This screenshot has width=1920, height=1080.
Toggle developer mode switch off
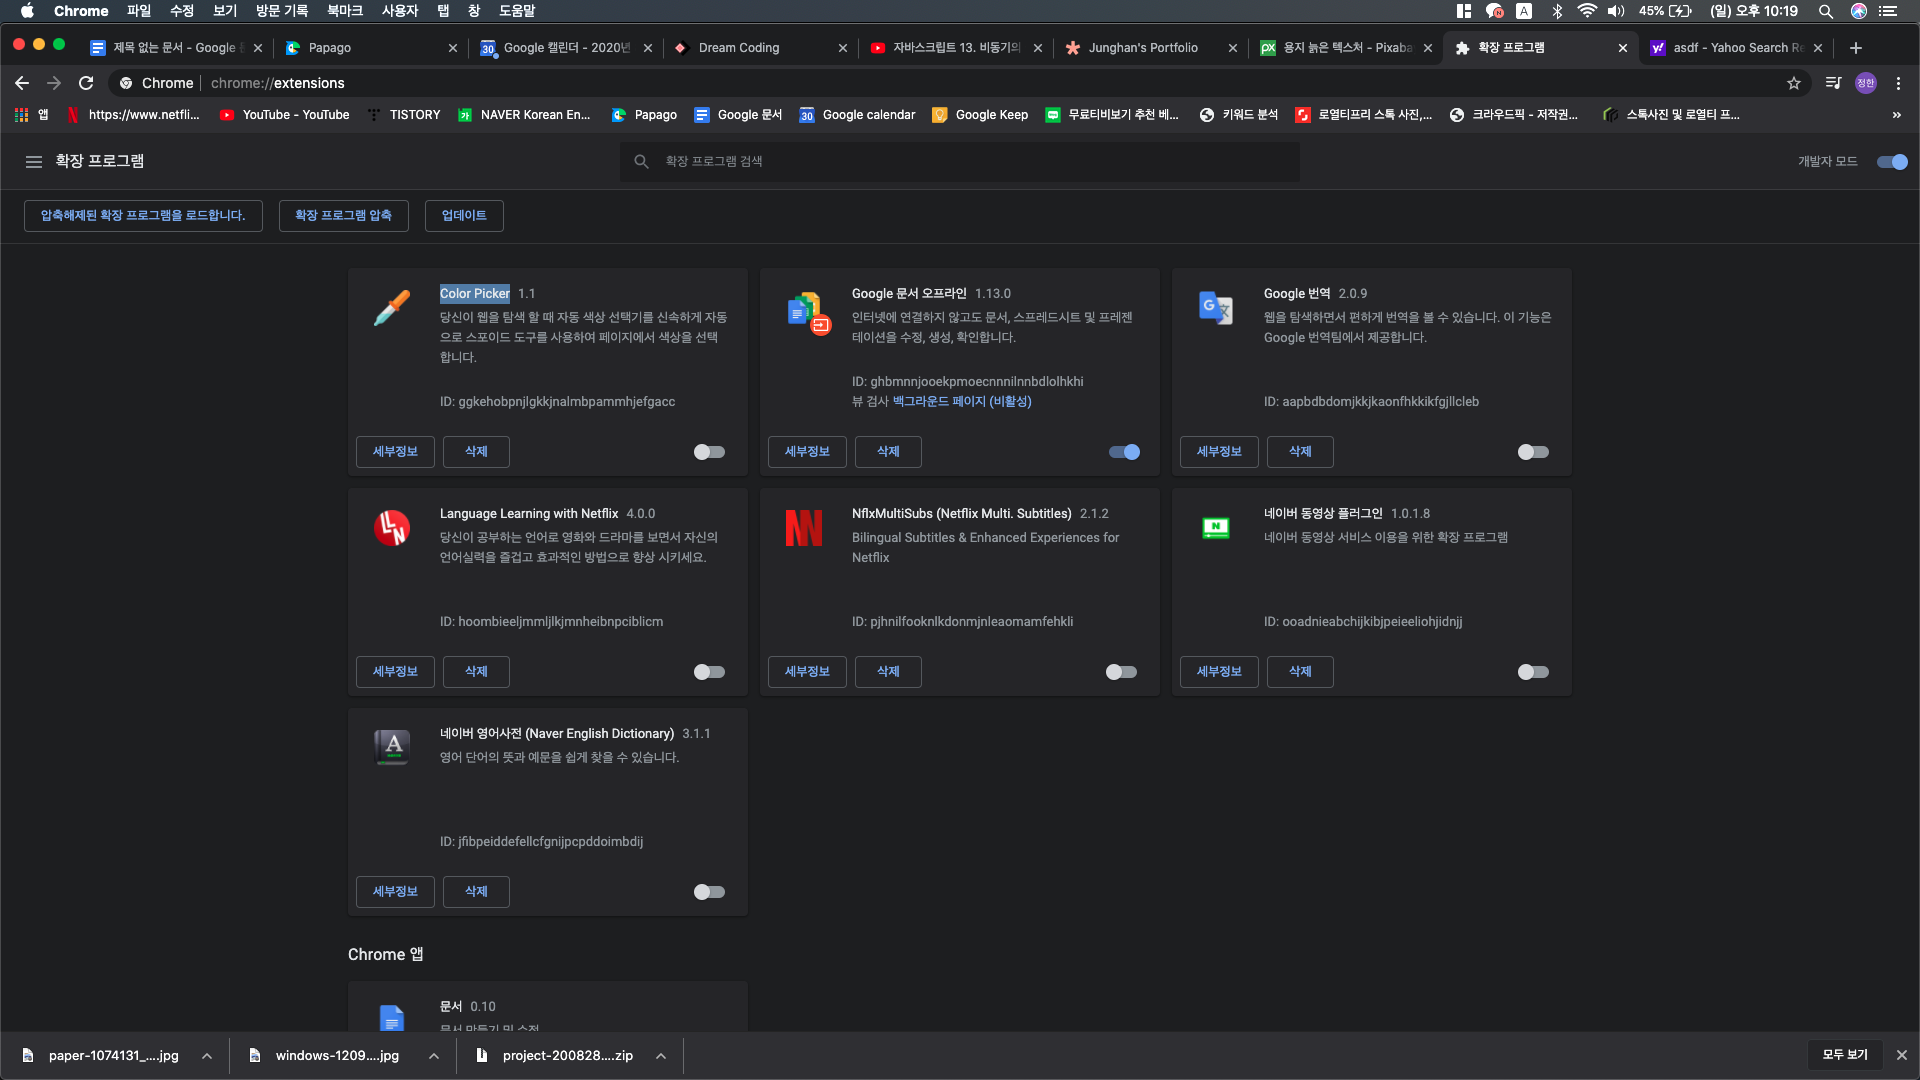pyautogui.click(x=1892, y=162)
